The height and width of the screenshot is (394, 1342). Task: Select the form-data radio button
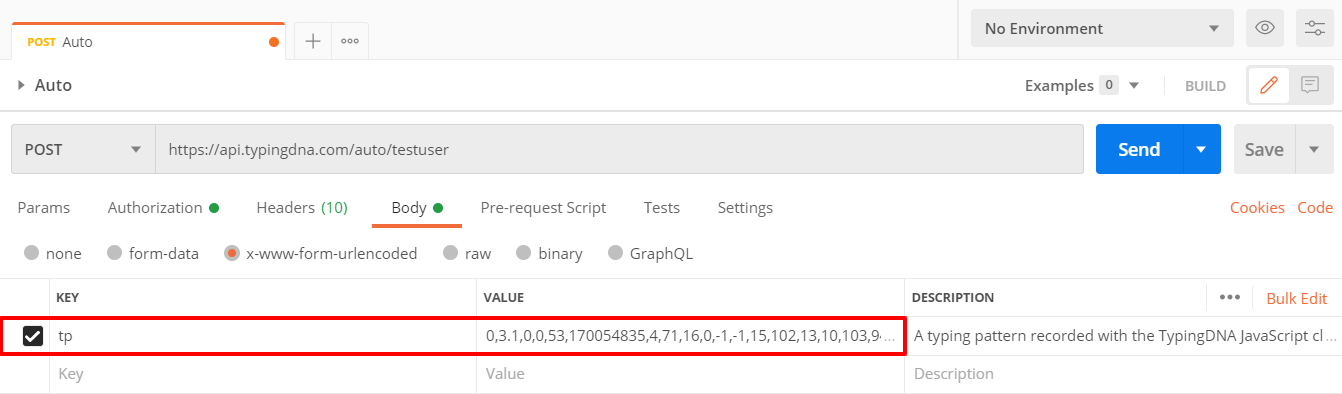[114, 254]
